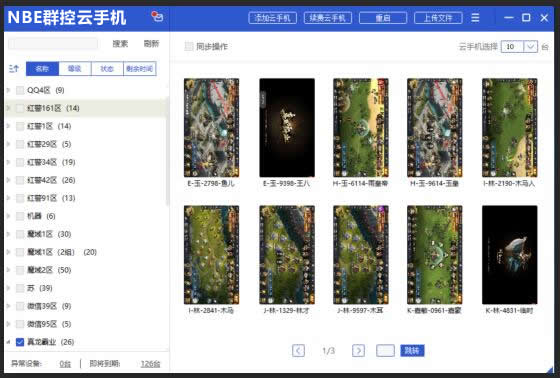Image resolution: width=560 pixels, height=378 pixels.
Task: Check the 红警161区 (14) group checkbox
Action: [20, 108]
